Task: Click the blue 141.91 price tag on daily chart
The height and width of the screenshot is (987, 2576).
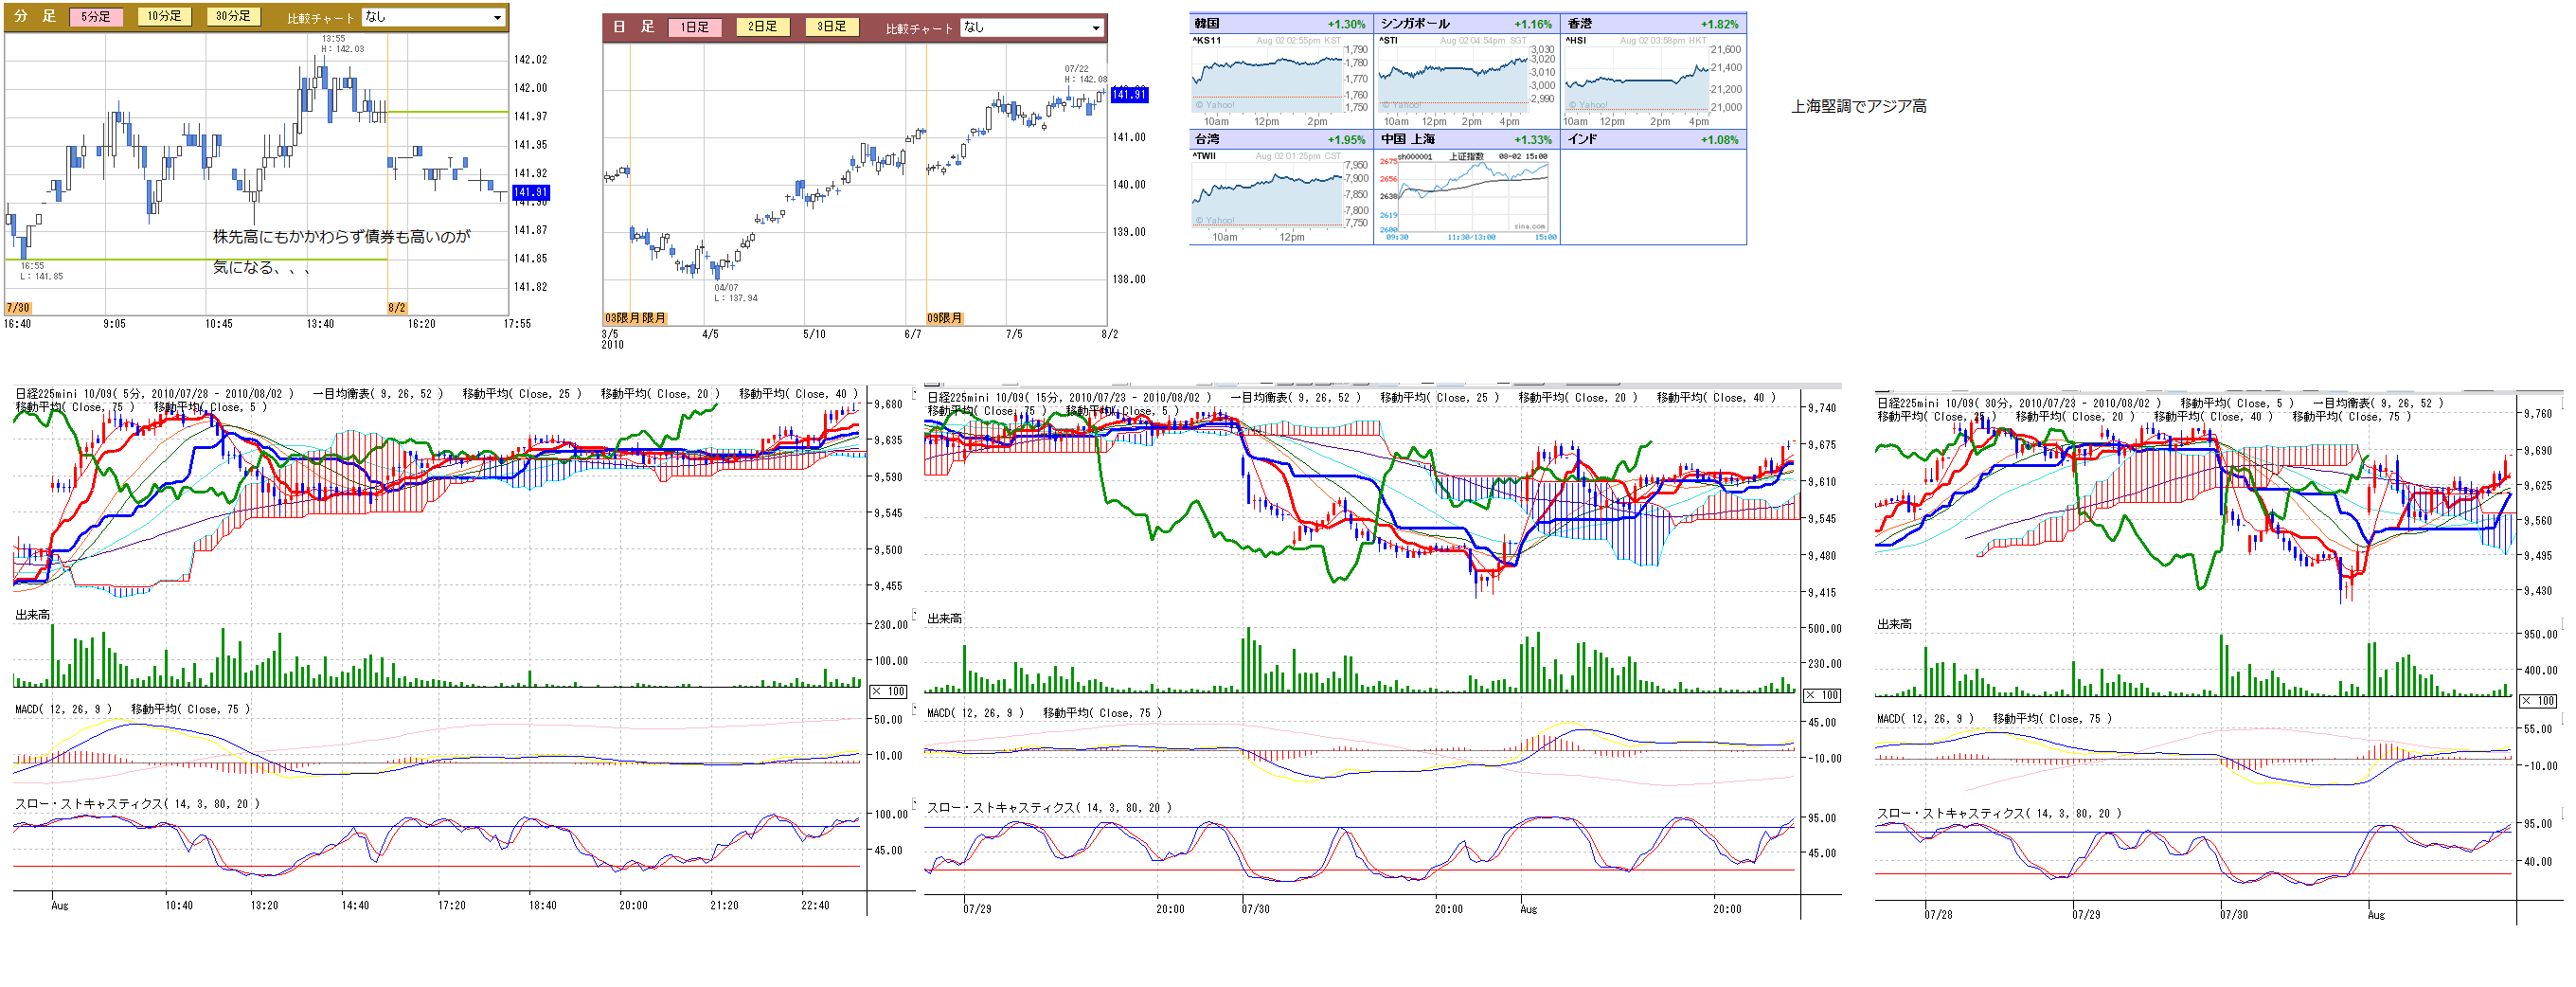Action: click(1129, 95)
